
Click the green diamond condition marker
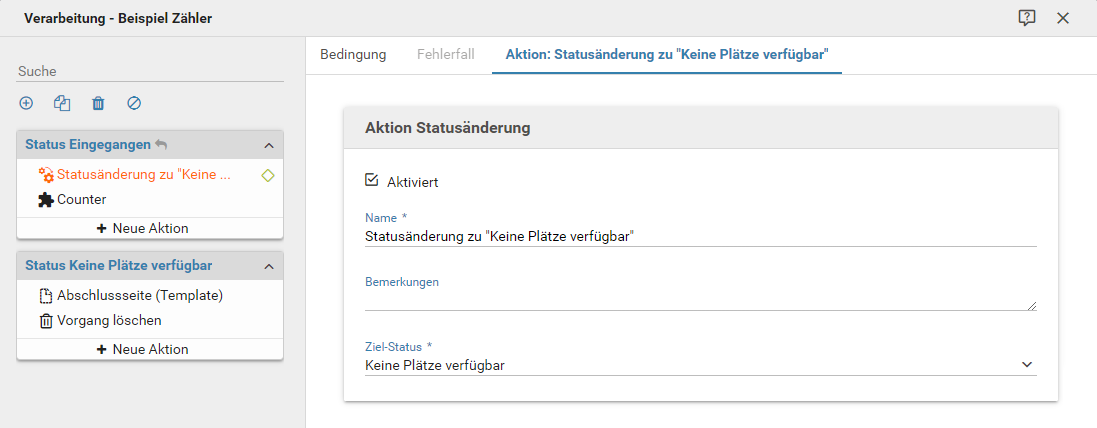267,175
